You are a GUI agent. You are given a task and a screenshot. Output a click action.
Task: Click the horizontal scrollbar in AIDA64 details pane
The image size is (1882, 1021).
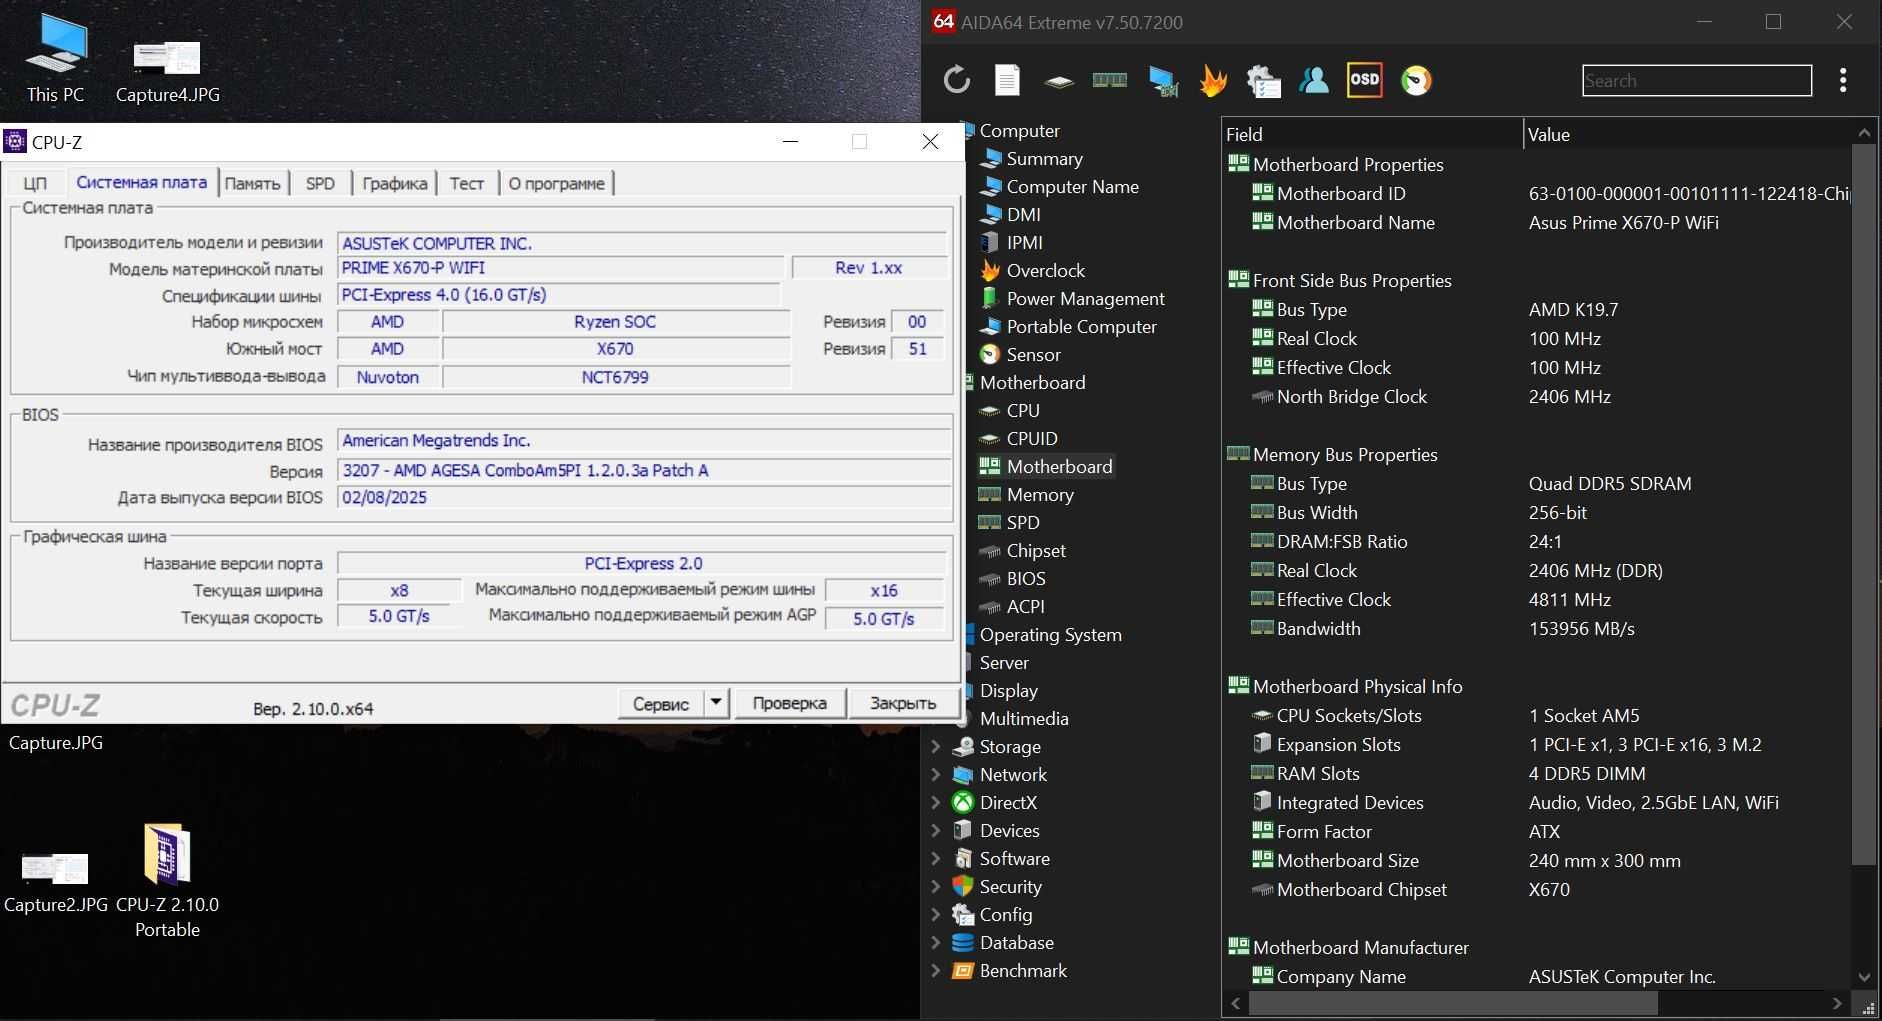[1453, 1003]
